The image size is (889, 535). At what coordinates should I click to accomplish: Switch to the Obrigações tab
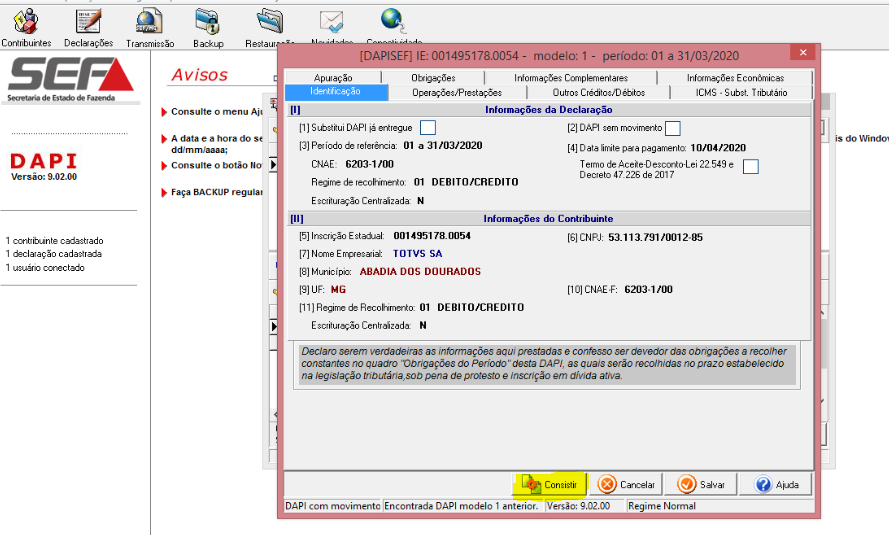point(433,78)
